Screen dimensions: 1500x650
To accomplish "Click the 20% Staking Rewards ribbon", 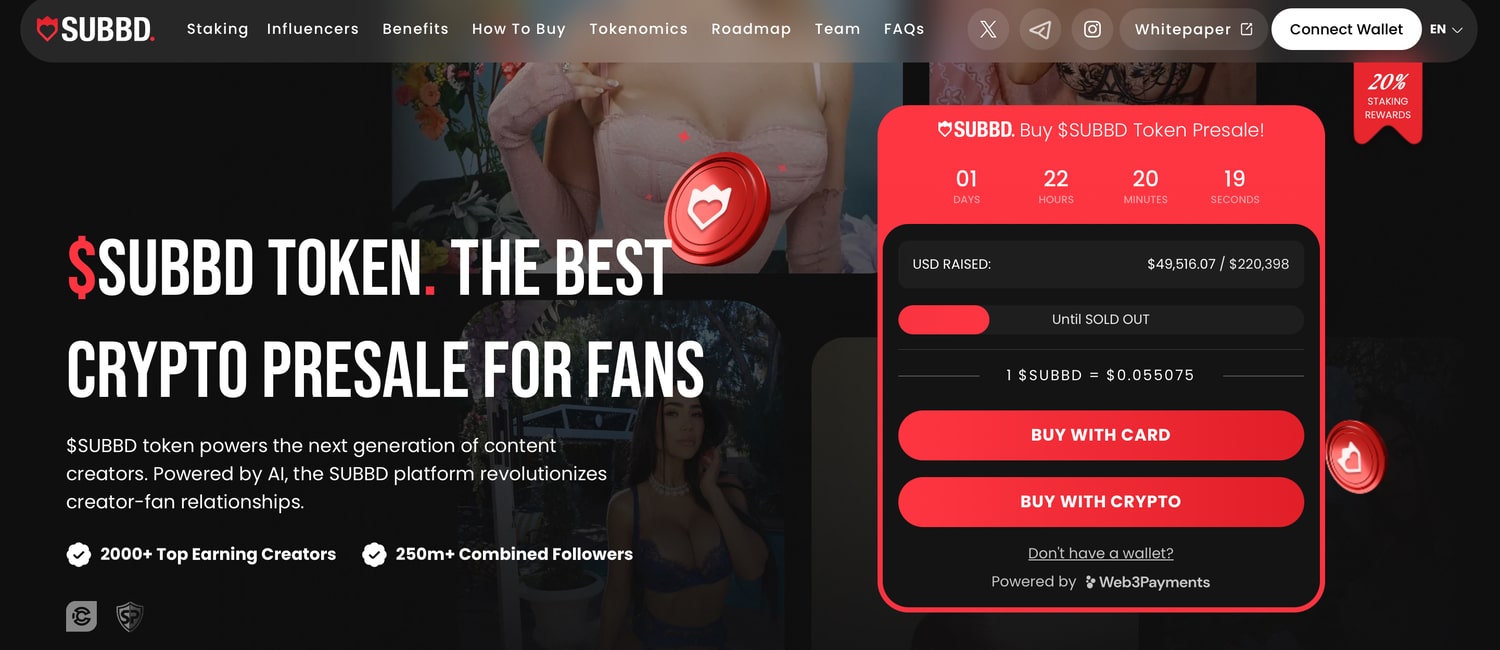I will [1388, 100].
